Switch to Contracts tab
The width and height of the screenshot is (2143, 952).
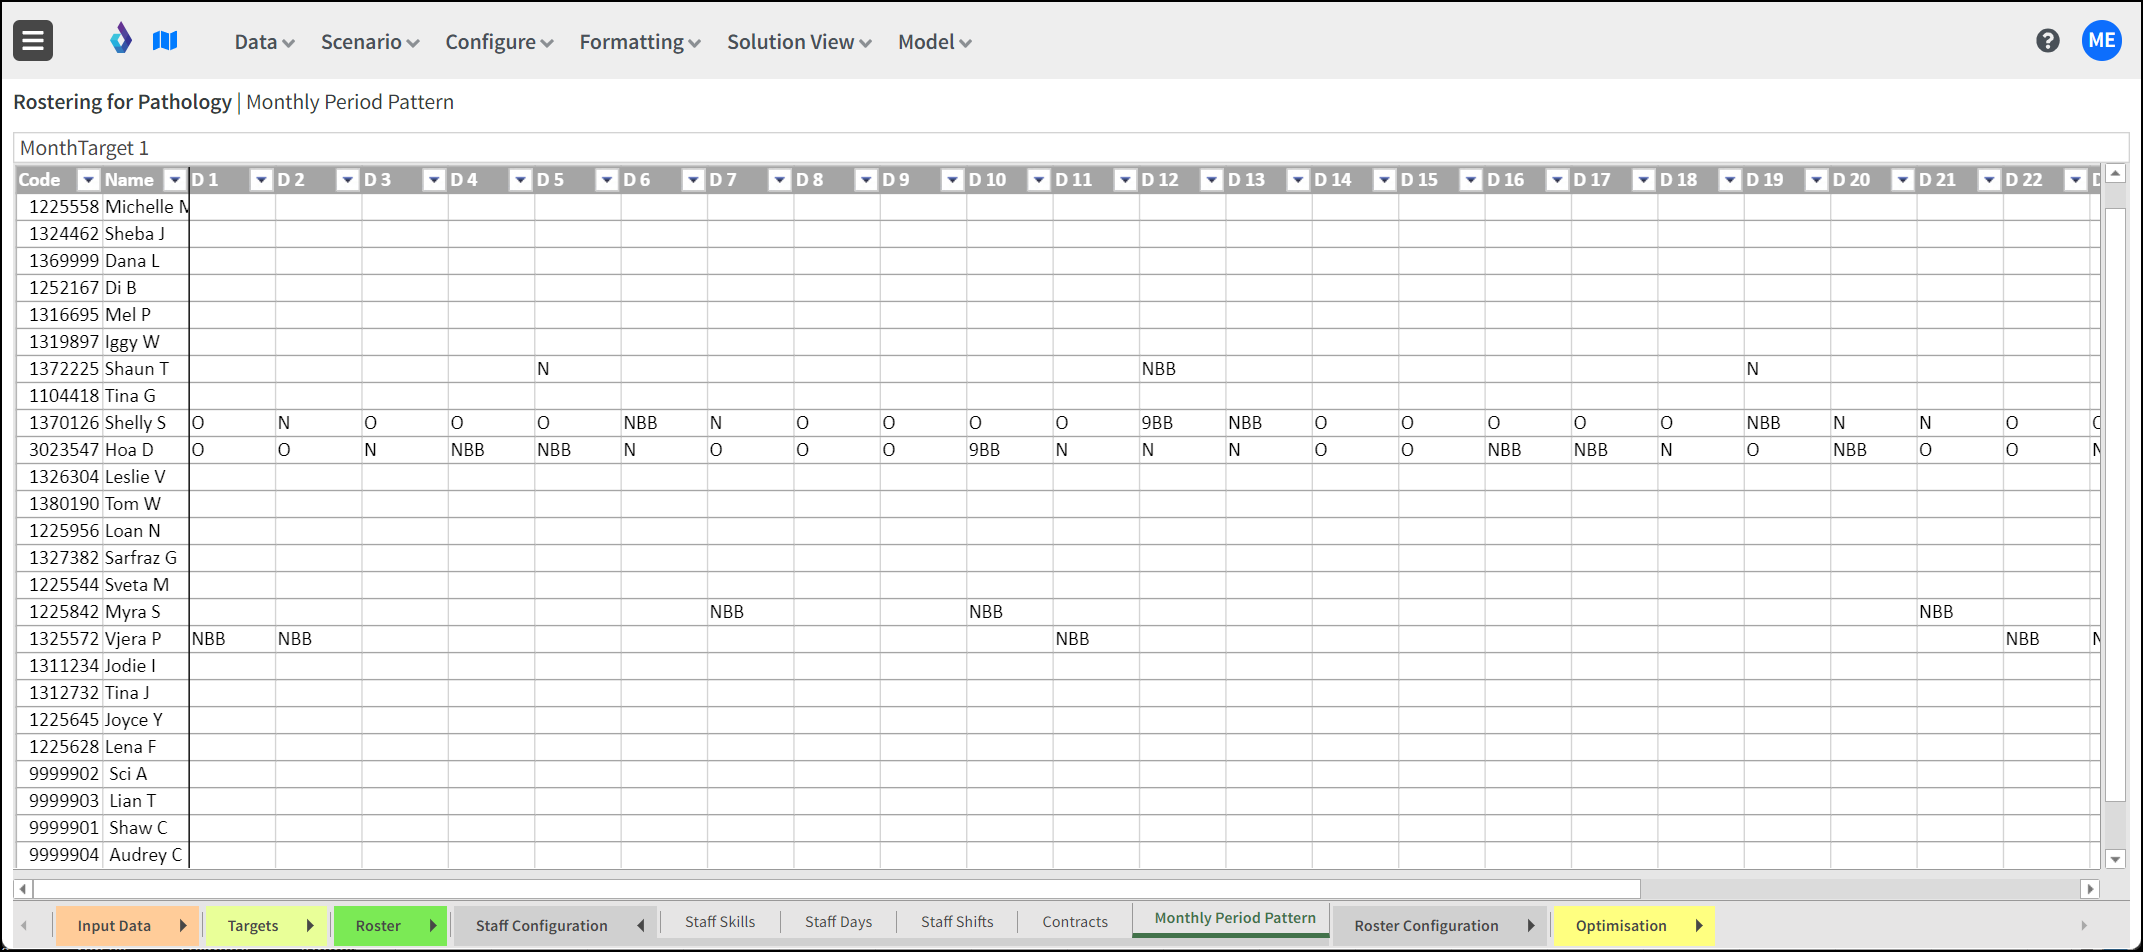pyautogui.click(x=1075, y=922)
